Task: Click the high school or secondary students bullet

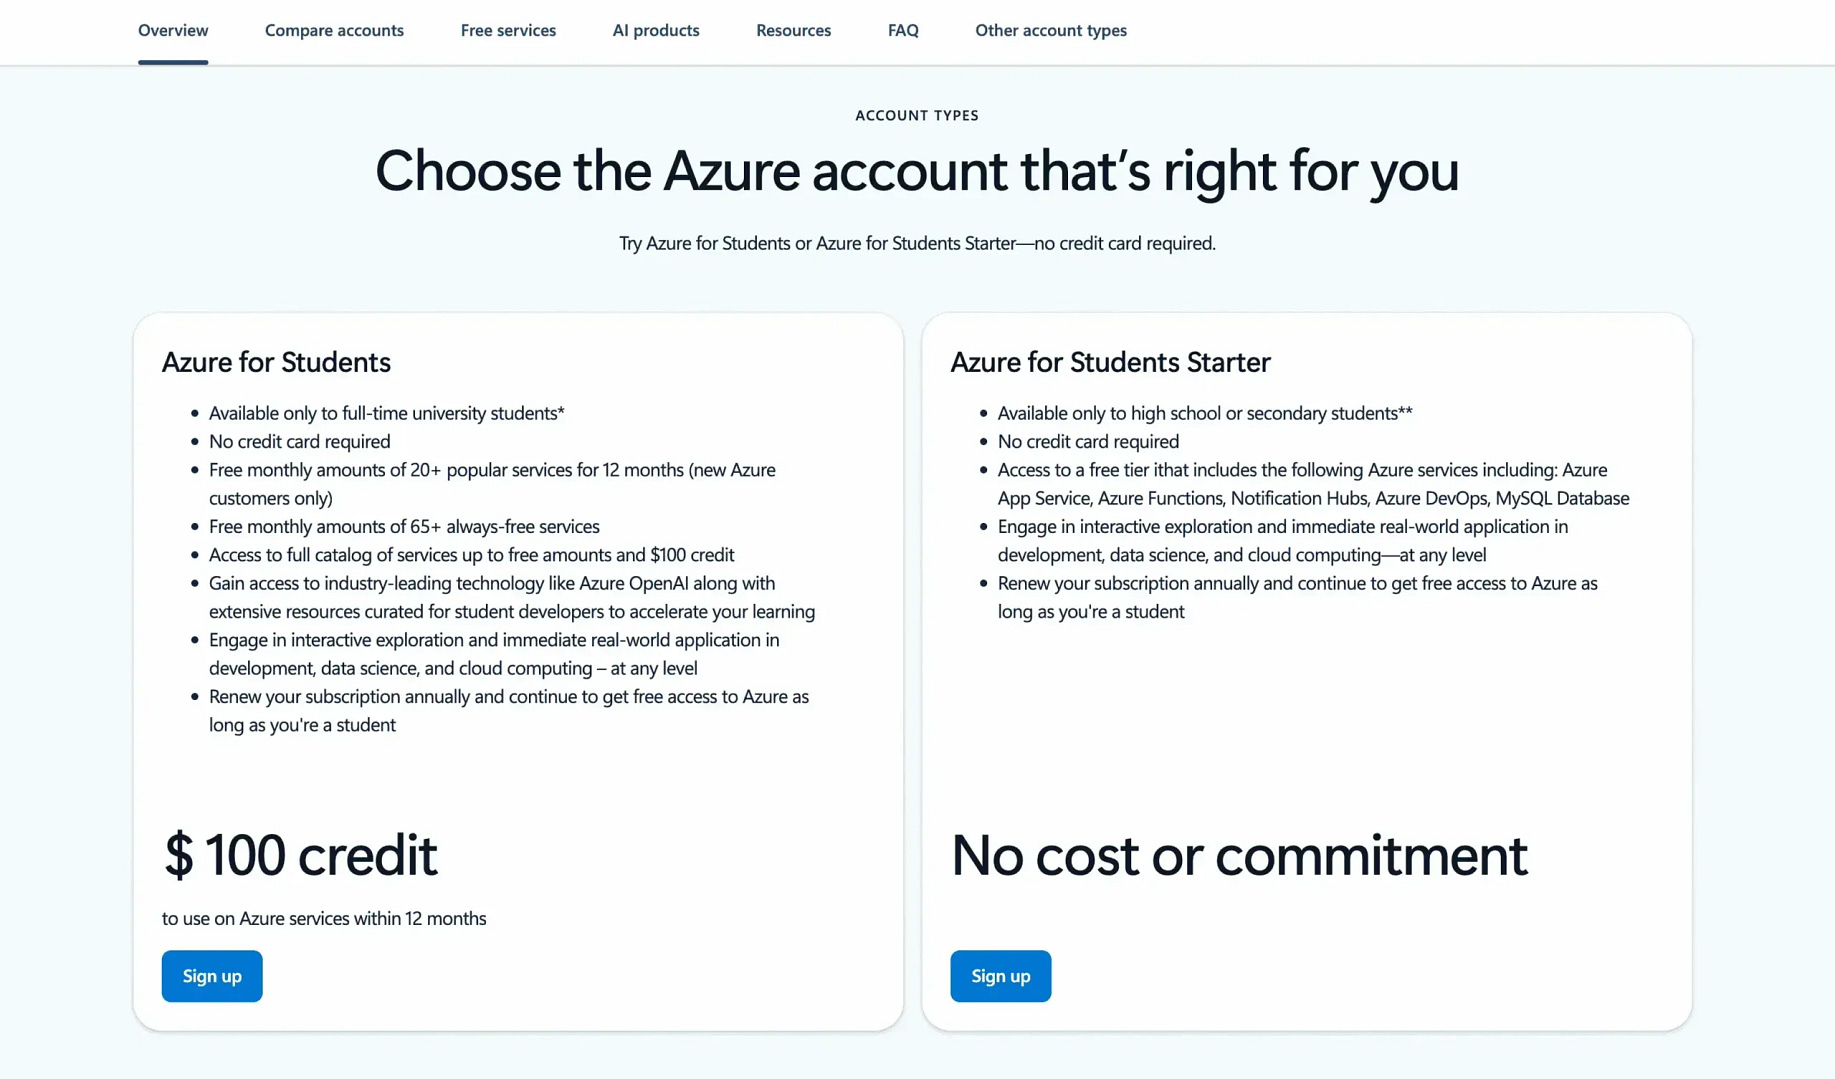Action: [1205, 413]
